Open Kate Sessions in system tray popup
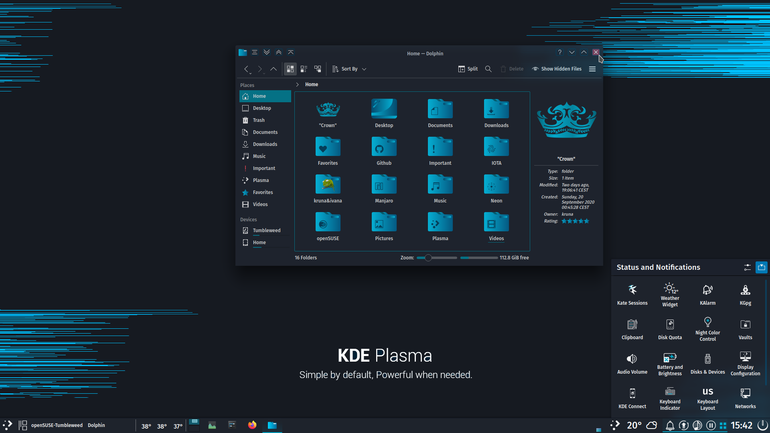 [x=632, y=295]
